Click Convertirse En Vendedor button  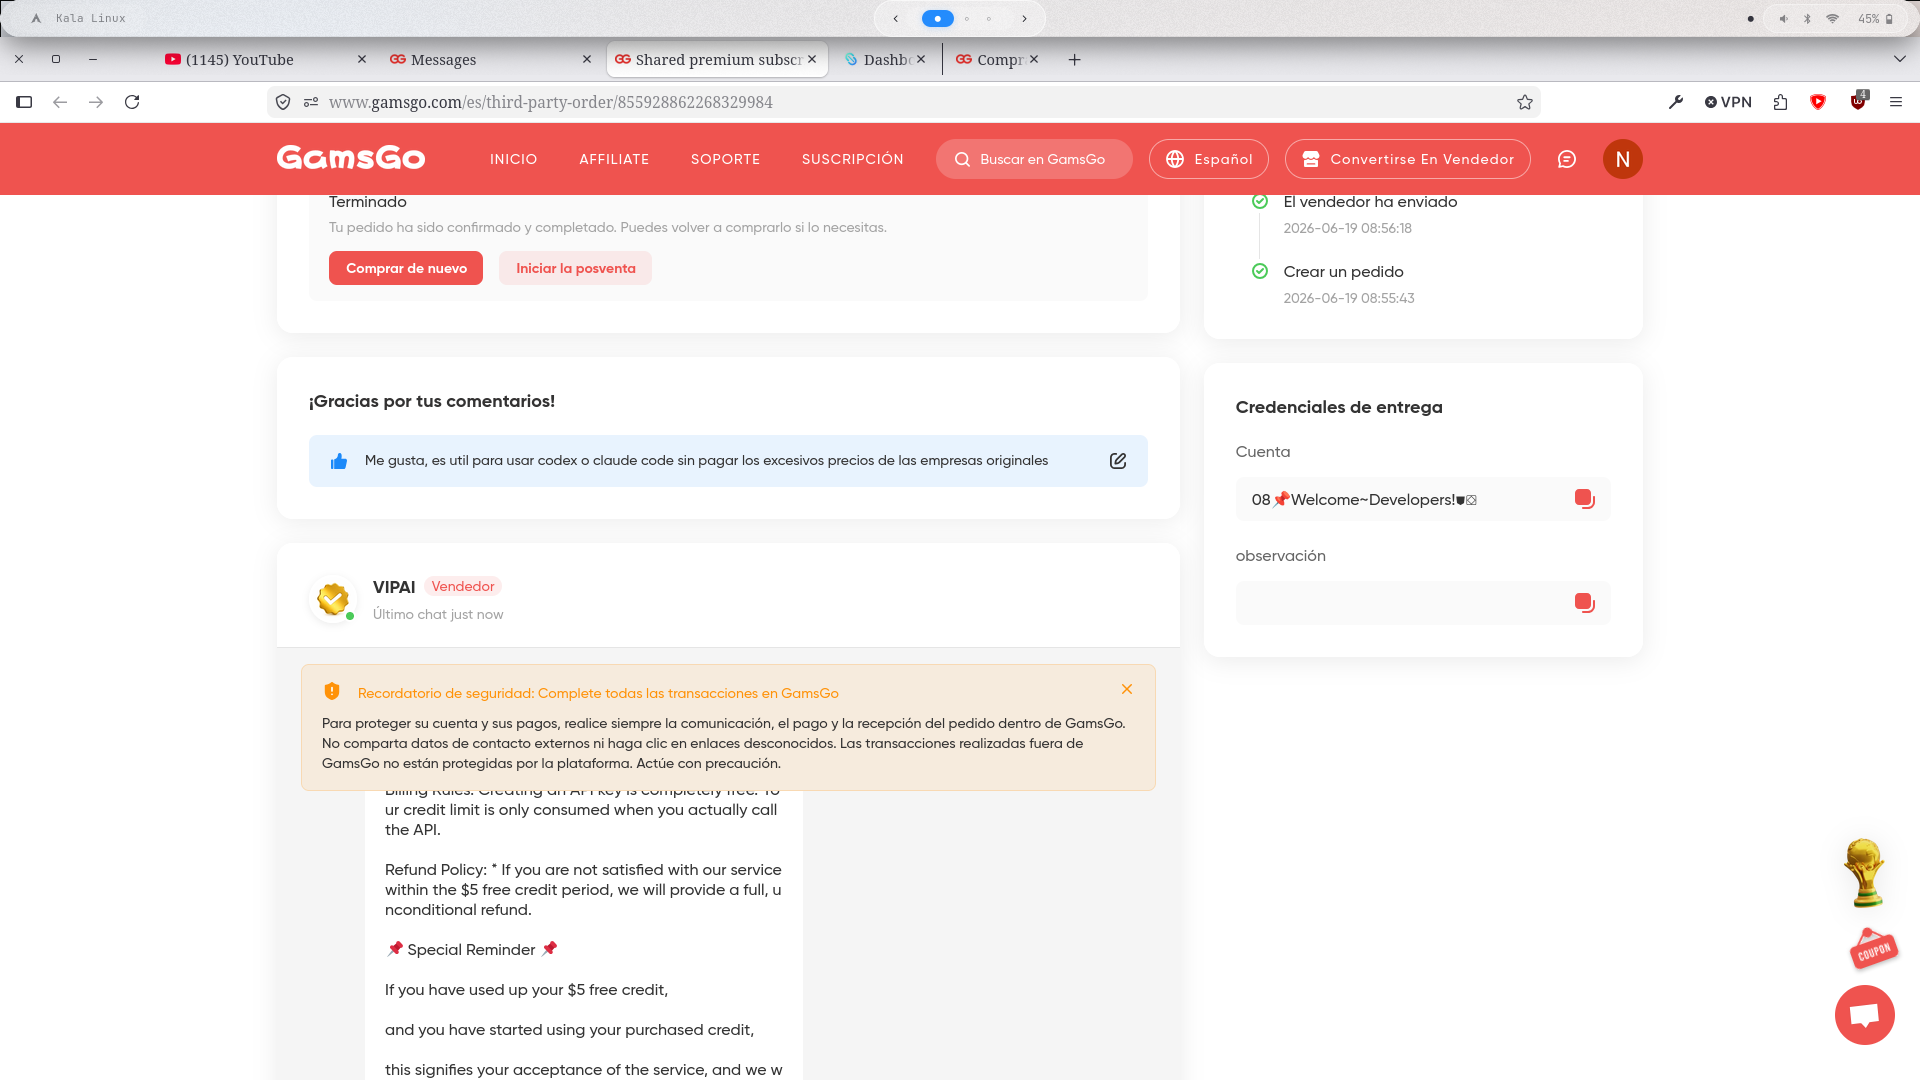(1408, 159)
